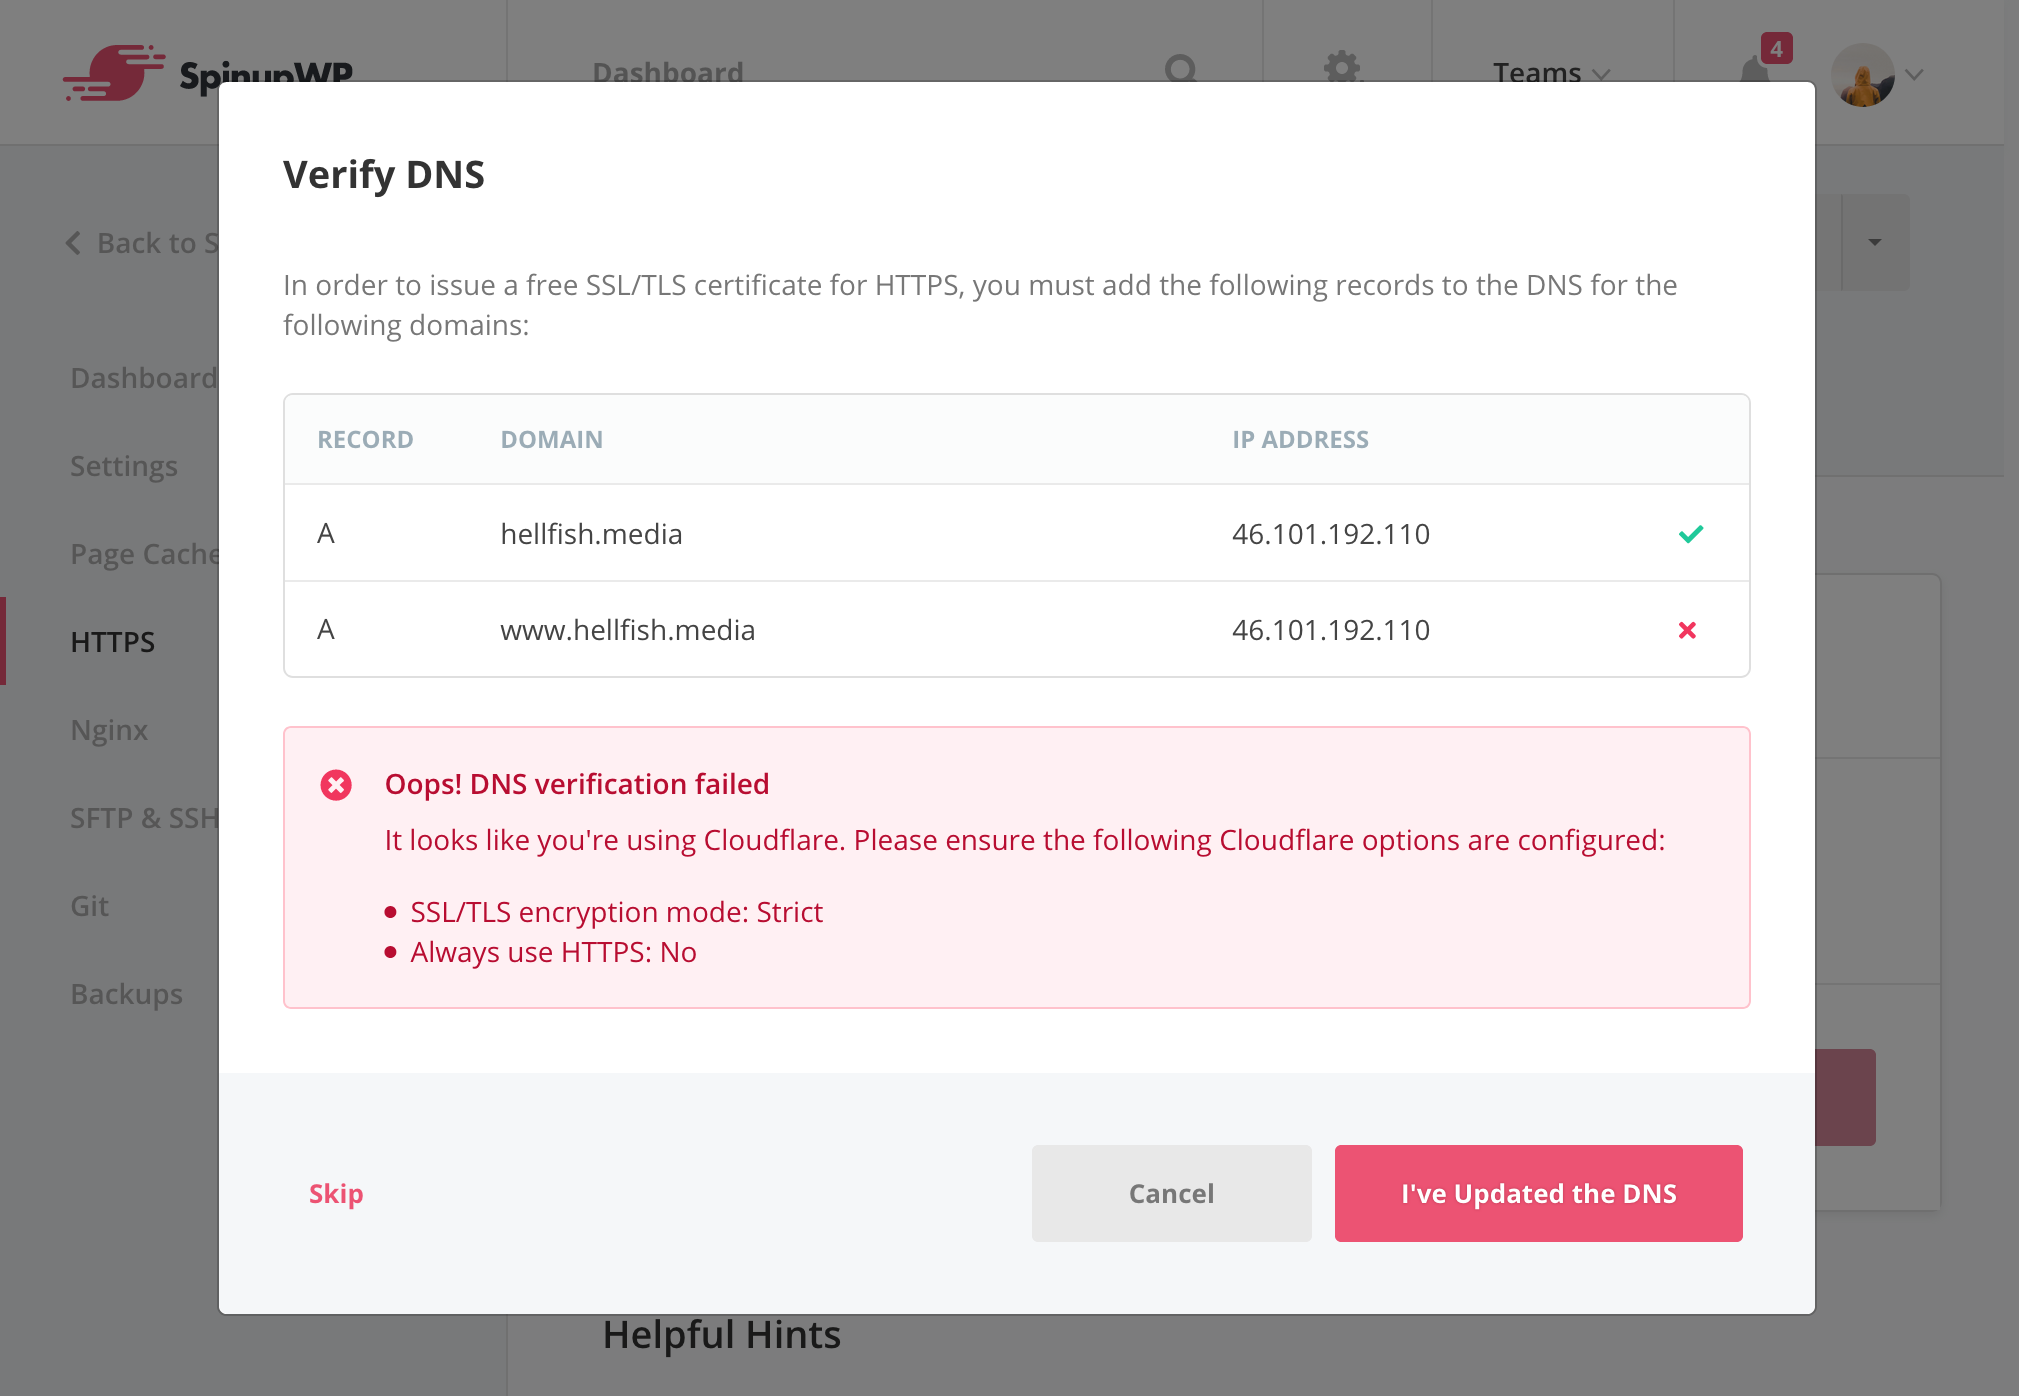Click the back arrow chevron icon
Screen dimensions: 2019x1396
(x=73, y=243)
